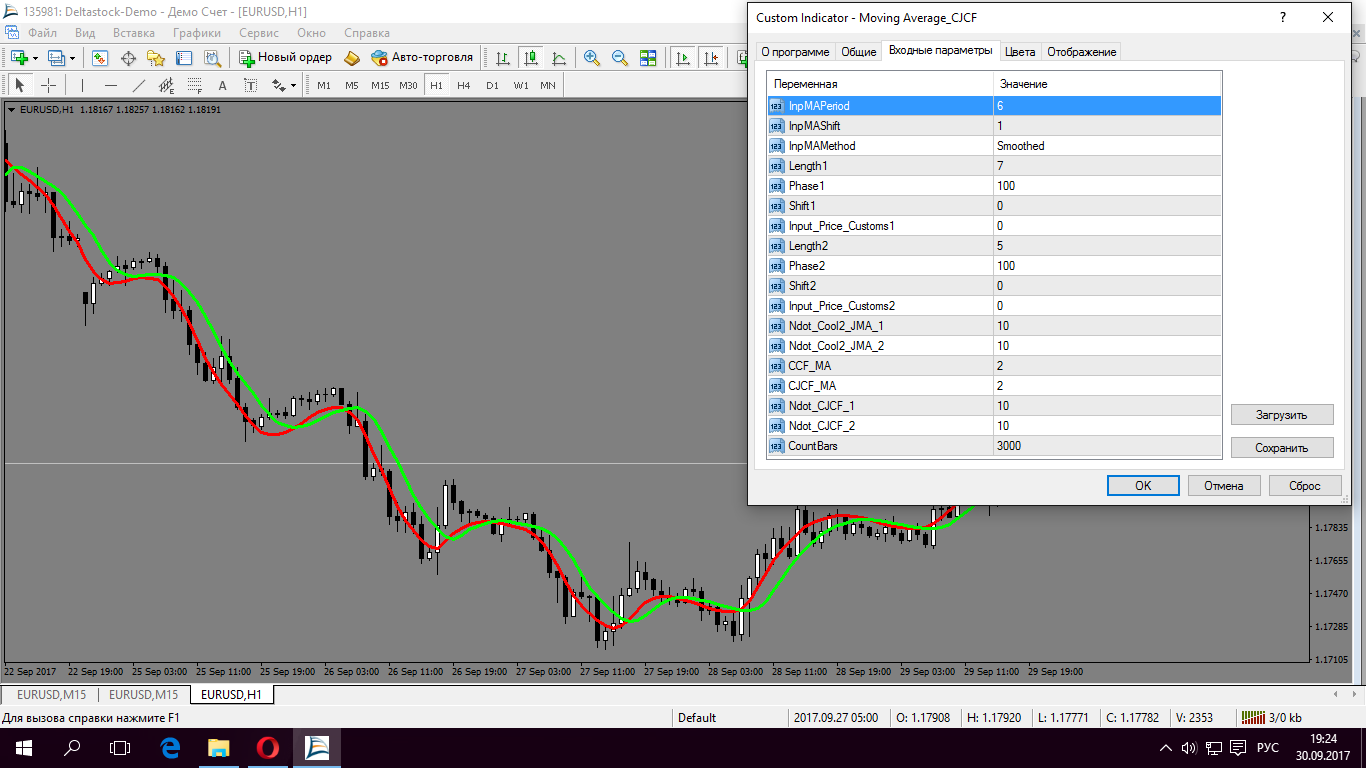Tile chart windows icon

[x=648, y=58]
